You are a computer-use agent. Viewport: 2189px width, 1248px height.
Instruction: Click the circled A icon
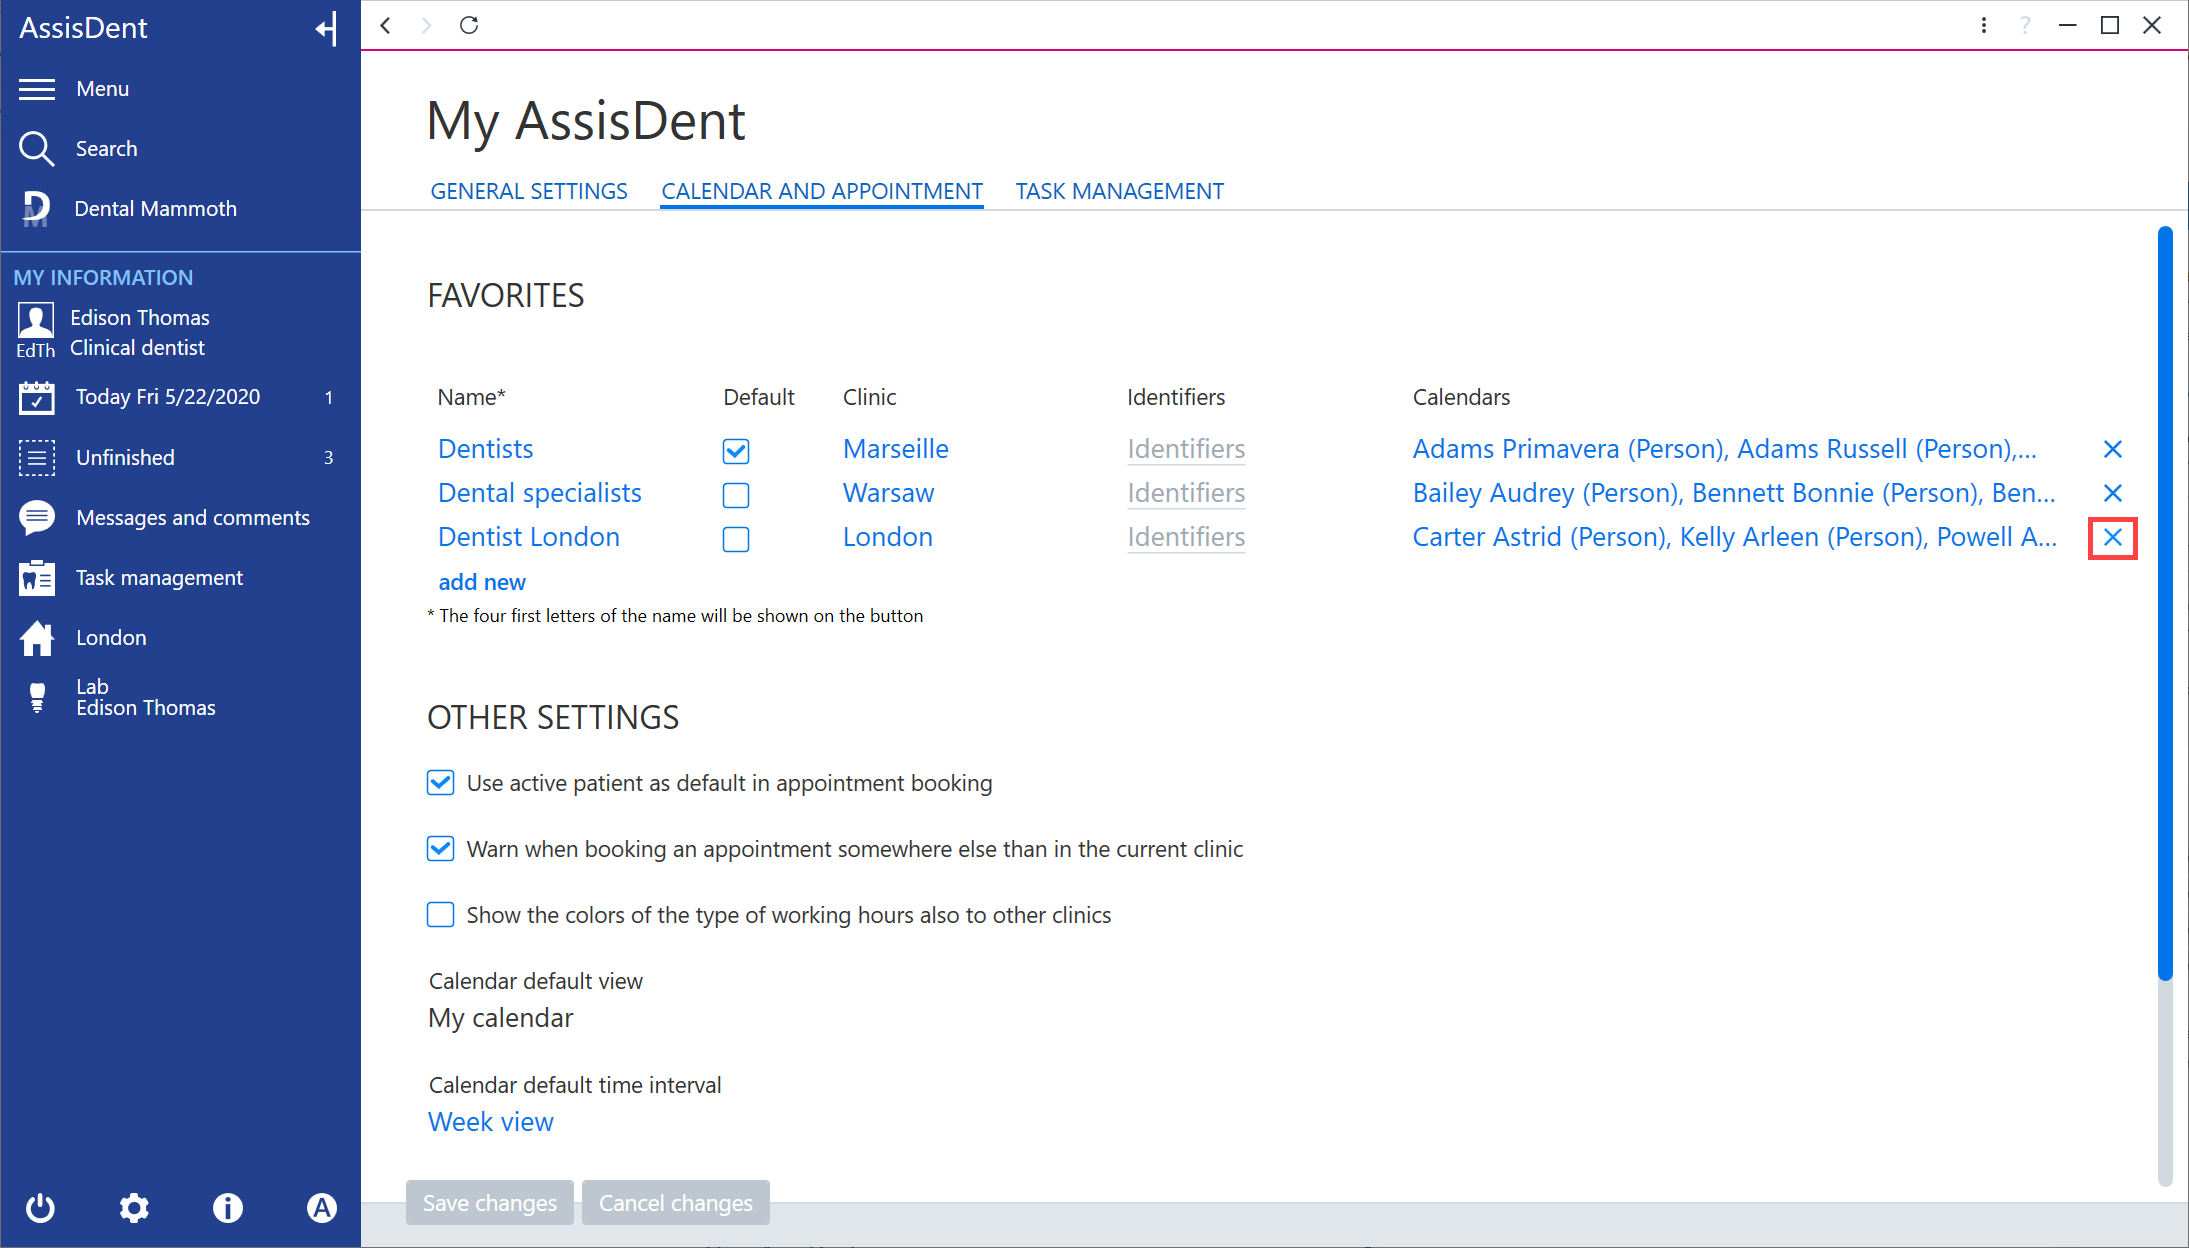(x=322, y=1208)
